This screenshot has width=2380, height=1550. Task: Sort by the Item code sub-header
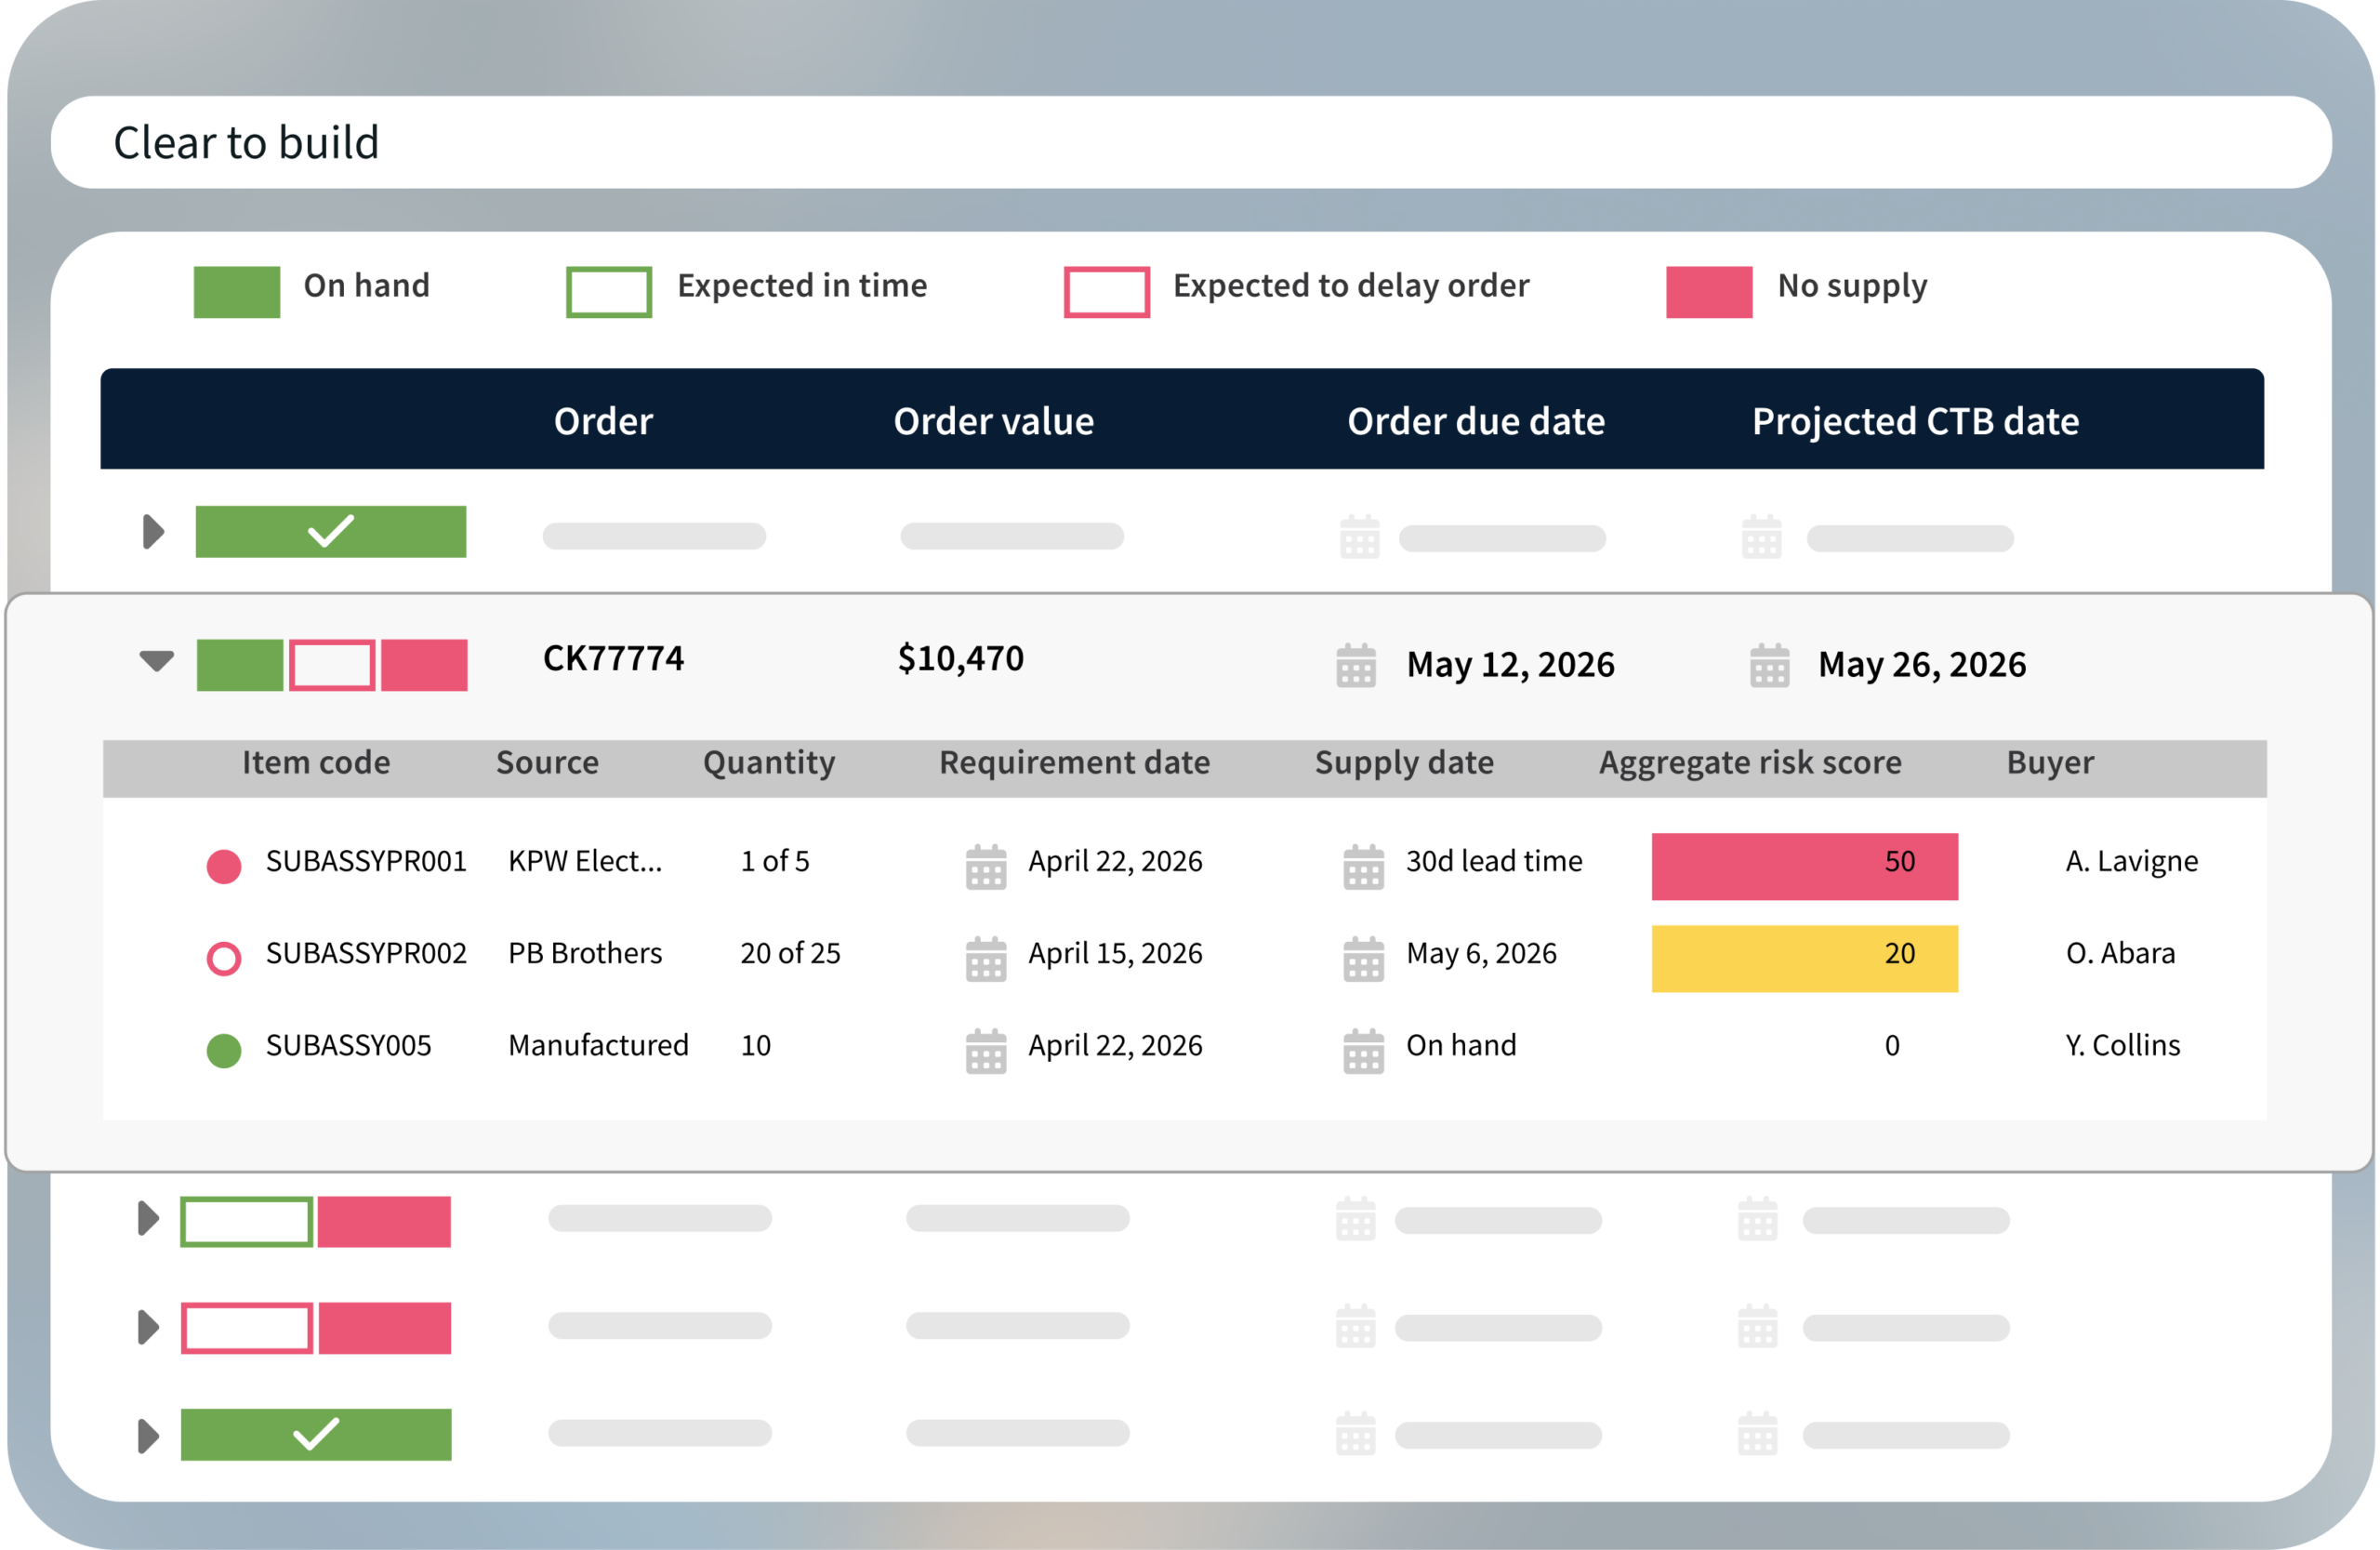316,762
